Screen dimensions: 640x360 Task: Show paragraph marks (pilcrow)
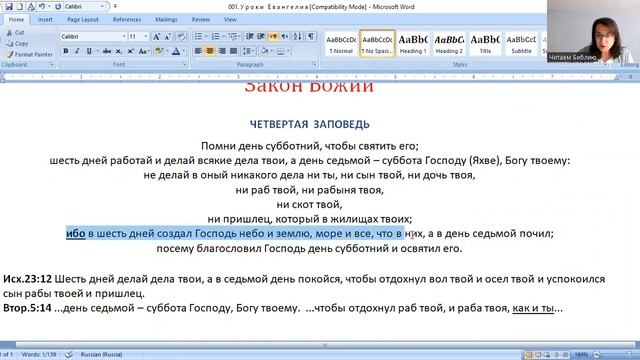pyautogui.click(x=311, y=37)
